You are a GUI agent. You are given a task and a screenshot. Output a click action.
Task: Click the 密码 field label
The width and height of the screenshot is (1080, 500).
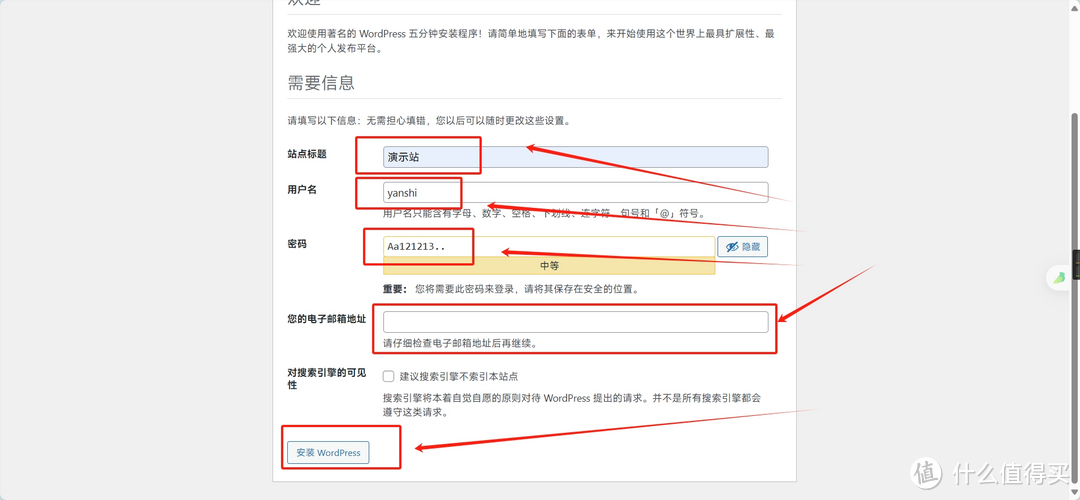point(298,244)
